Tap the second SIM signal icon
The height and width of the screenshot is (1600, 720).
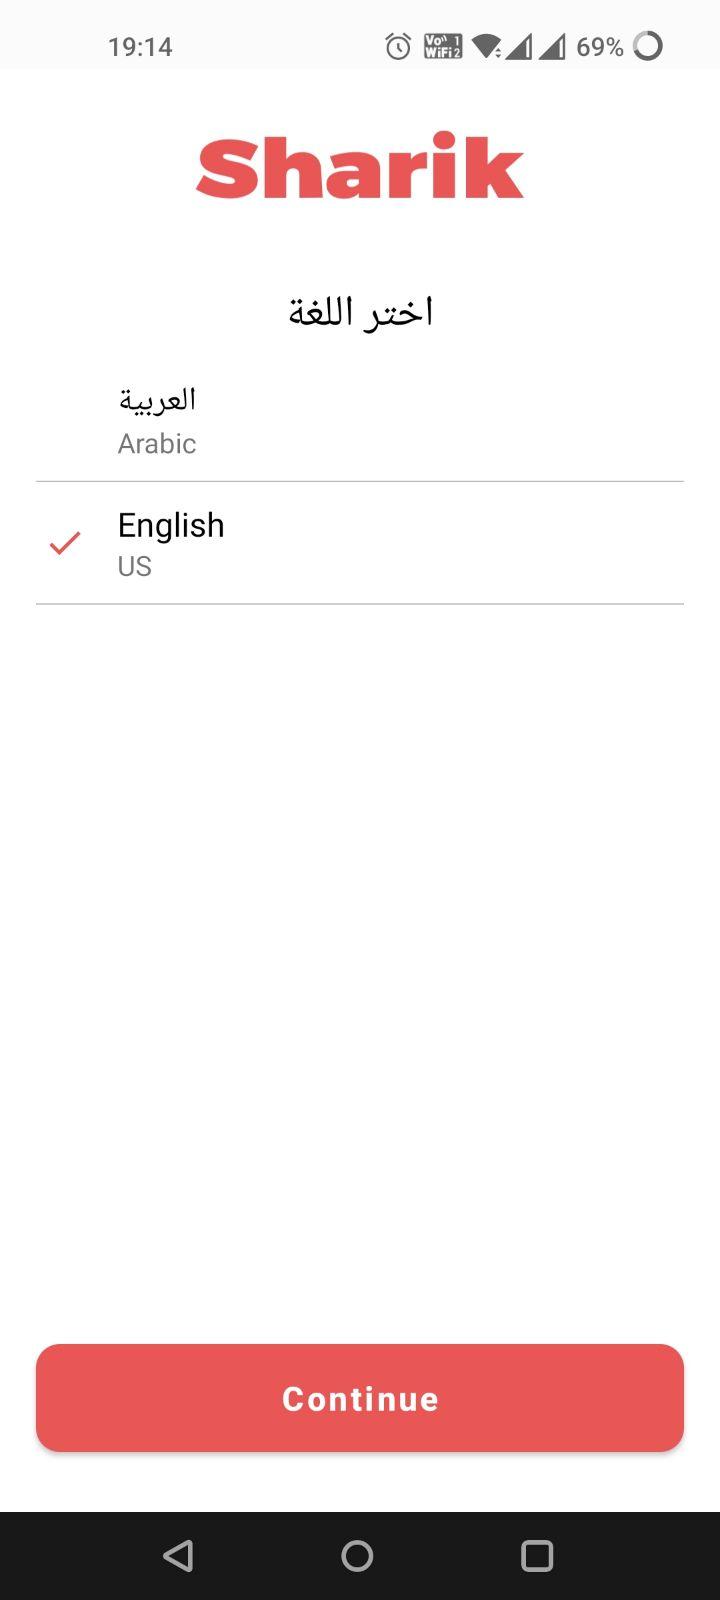552,46
